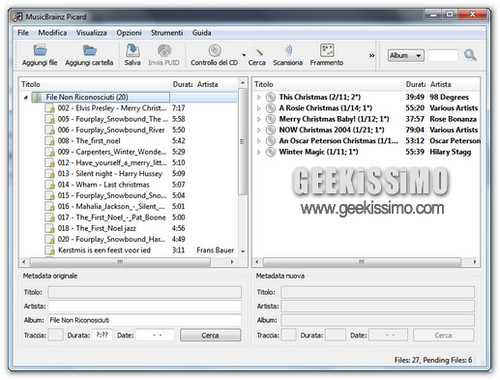Expand Merry Christmas Baby! album
500x380 pixels.
click(258, 119)
